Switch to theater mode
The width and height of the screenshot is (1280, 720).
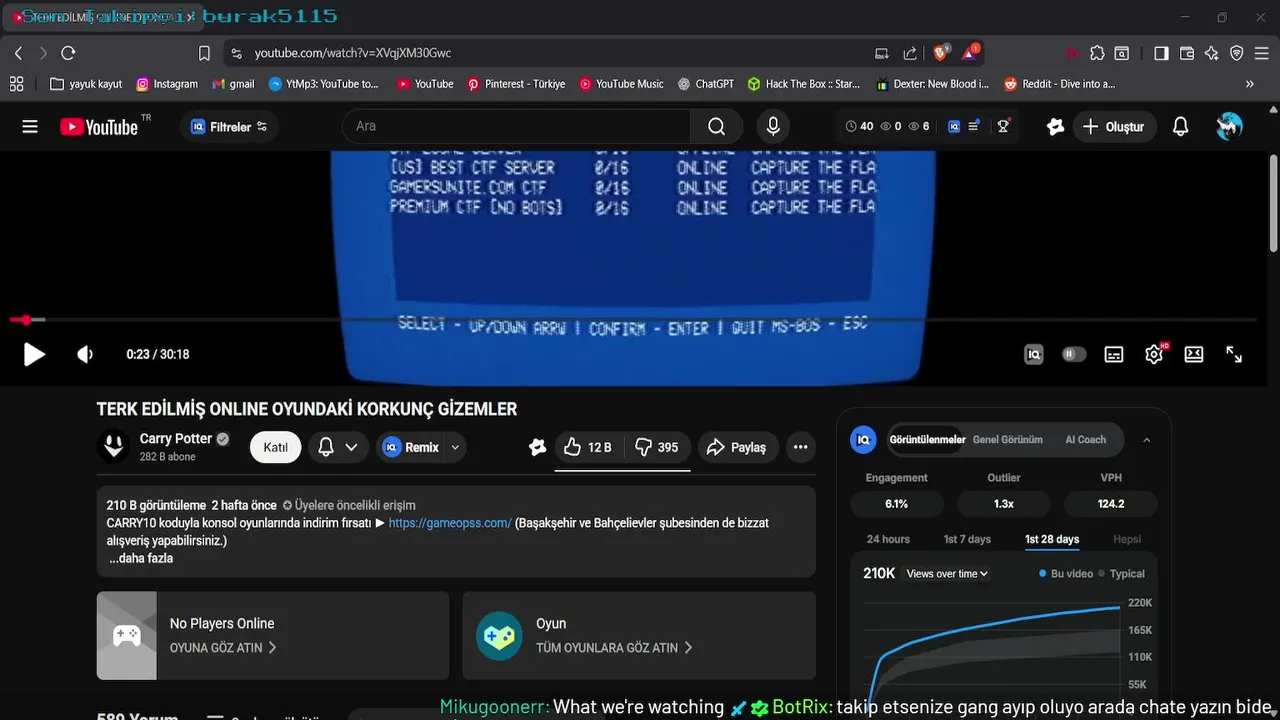point(1194,354)
